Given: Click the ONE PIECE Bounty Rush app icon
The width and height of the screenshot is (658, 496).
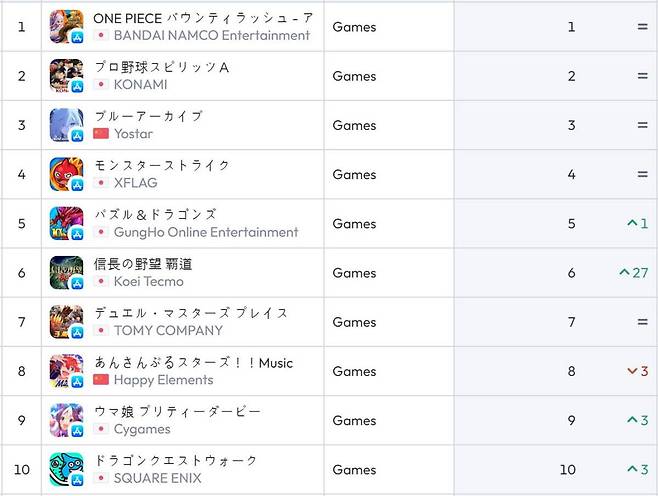Looking at the screenshot, I should coord(66,26).
